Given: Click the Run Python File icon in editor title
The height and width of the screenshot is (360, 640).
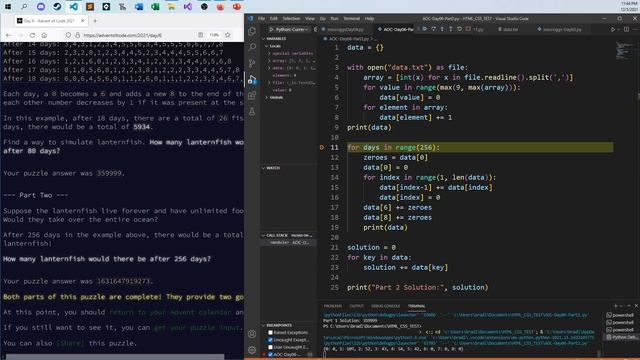Looking at the screenshot, I should [x=613, y=29].
